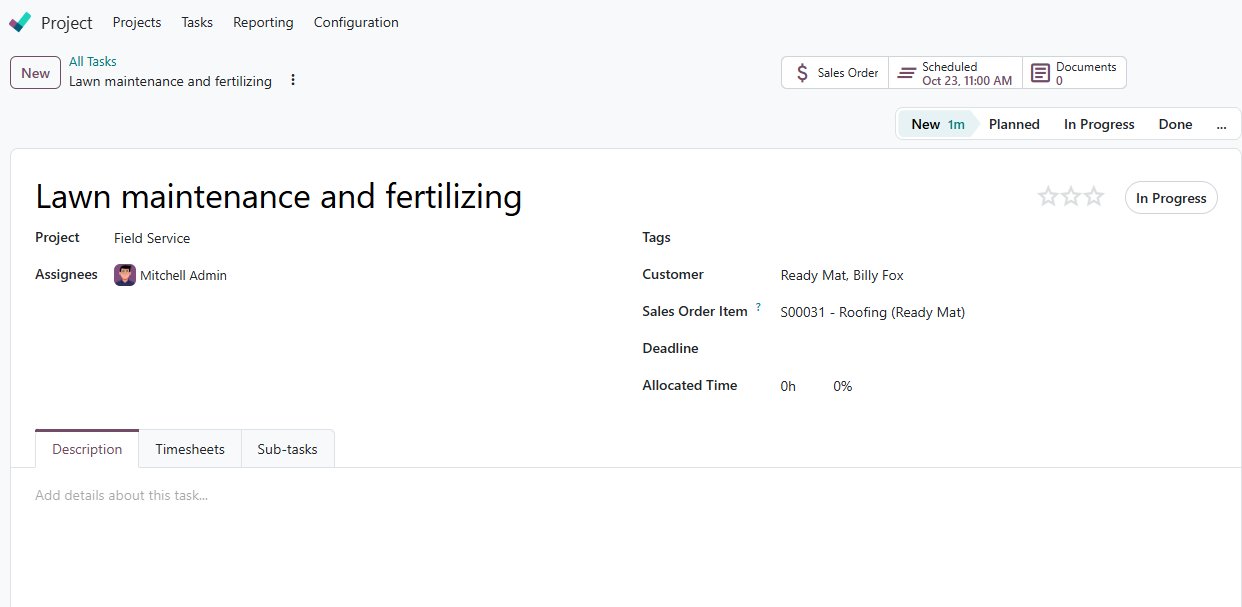Set priority with the first star

pyautogui.click(x=1048, y=197)
